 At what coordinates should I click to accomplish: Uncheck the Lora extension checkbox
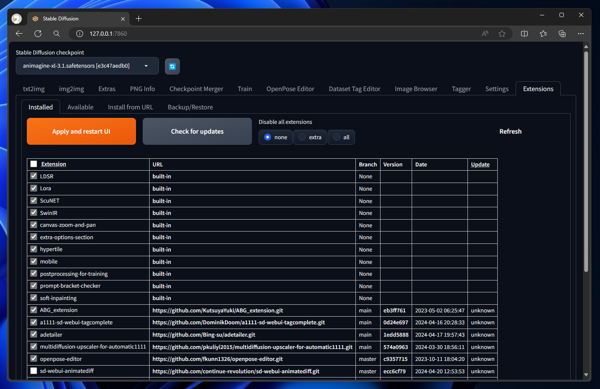34,188
